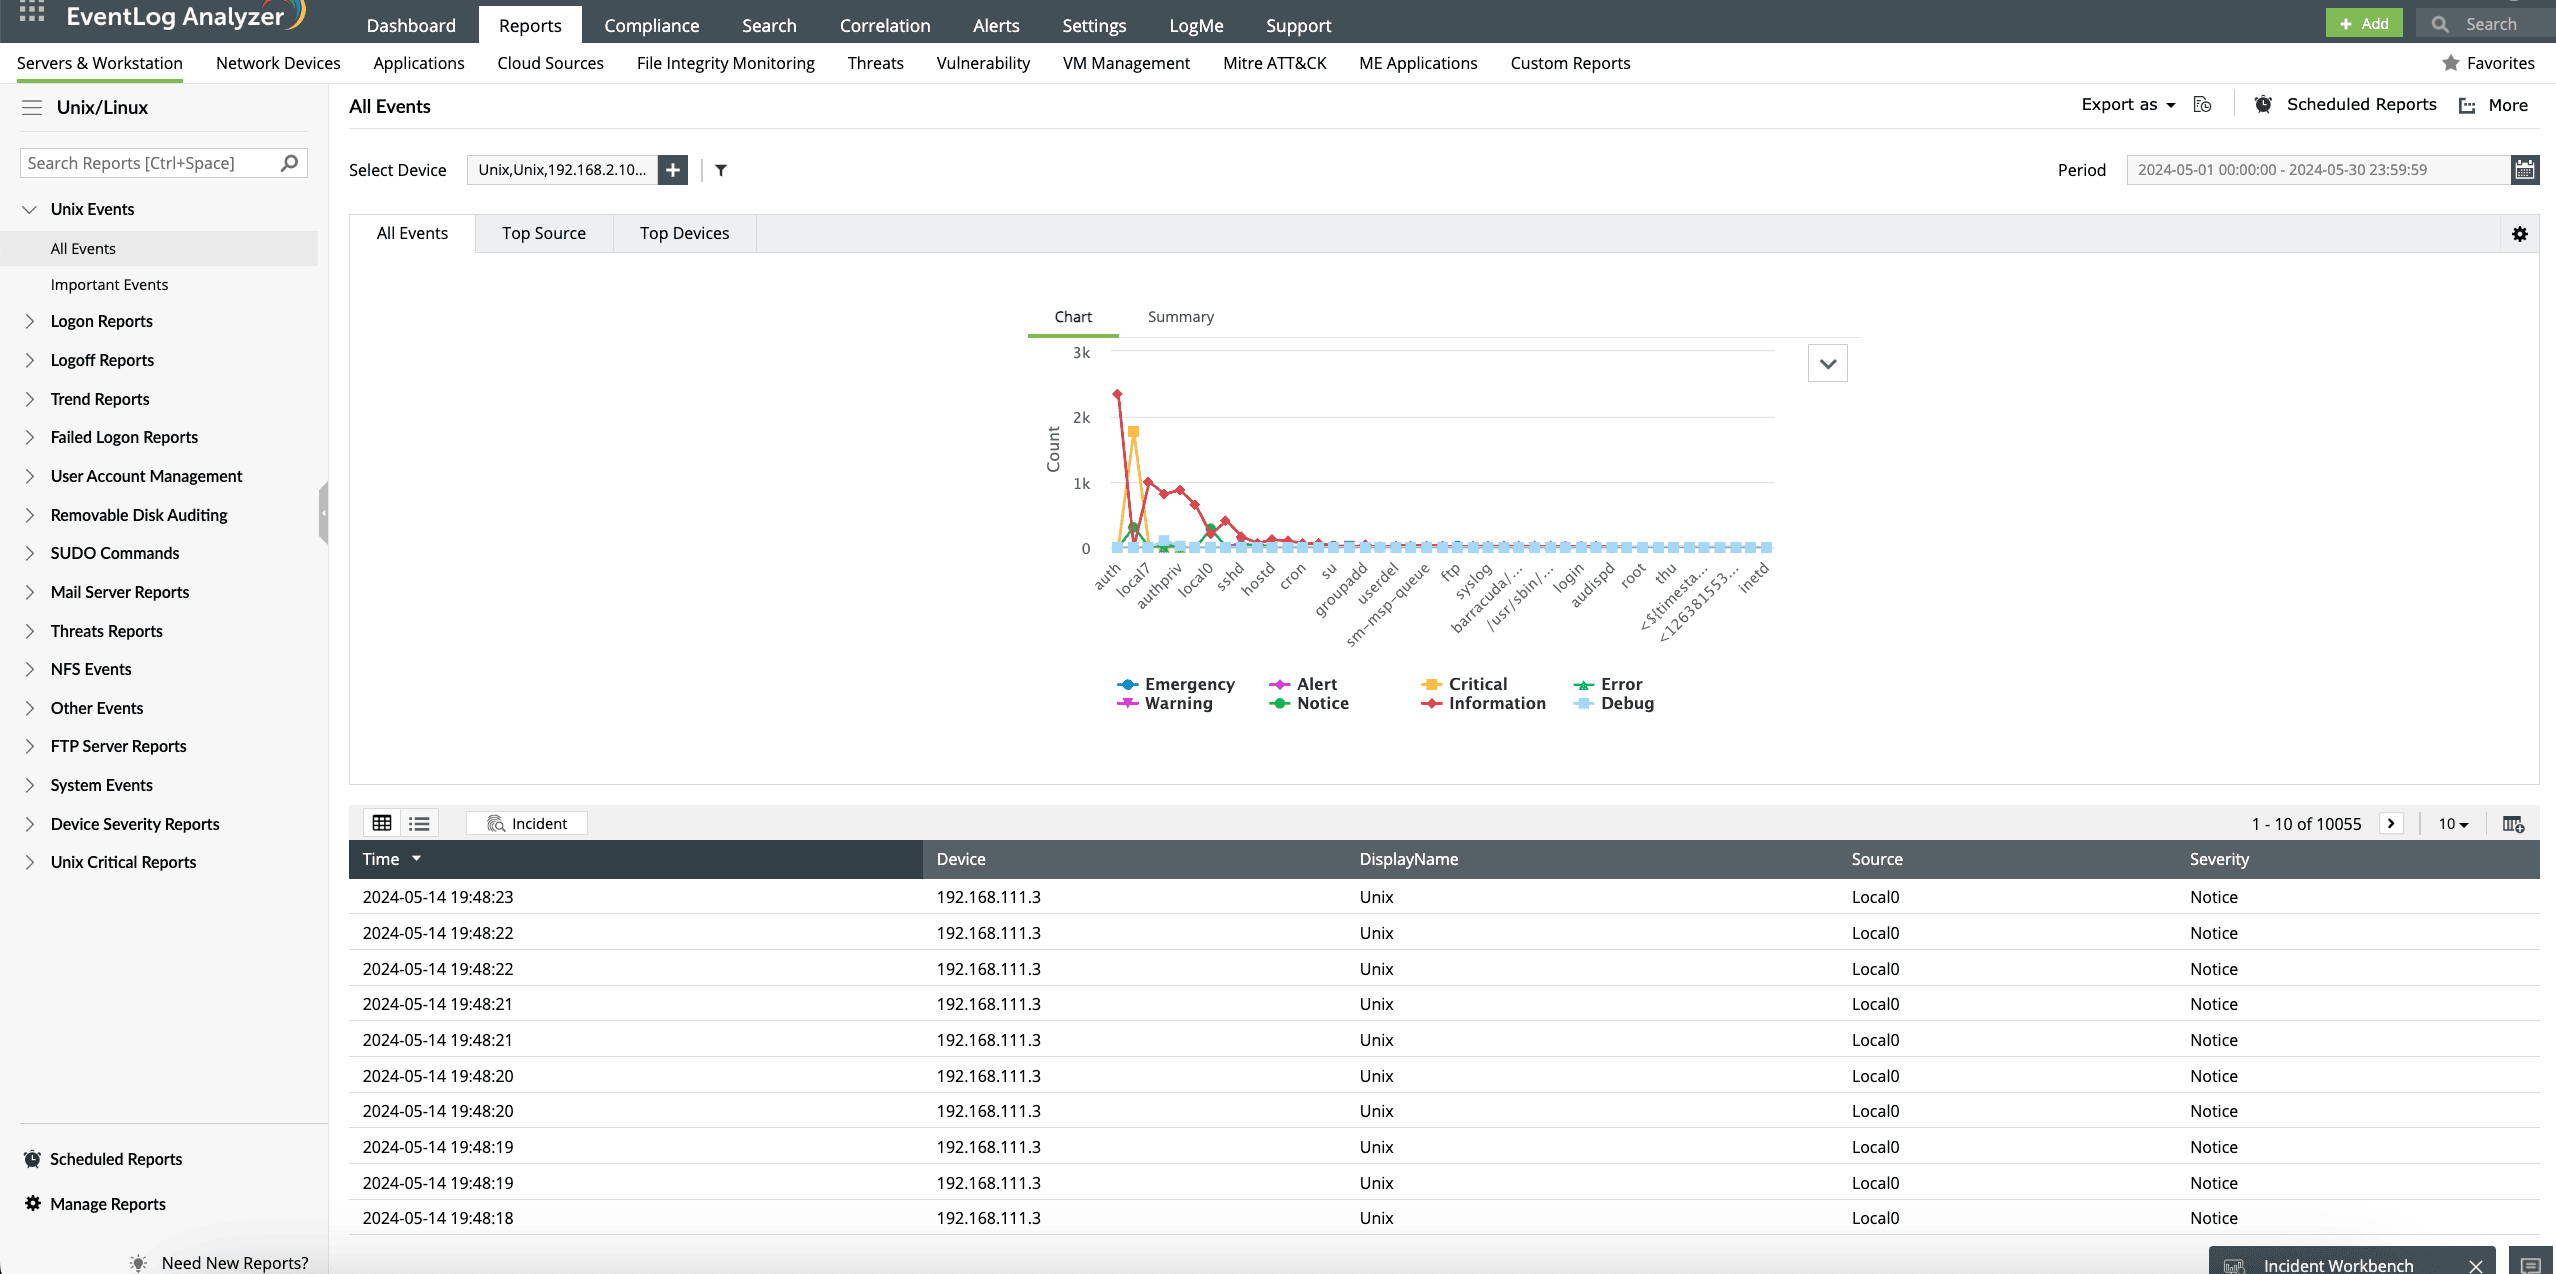Switch to the Top Devices tab

pos(684,233)
